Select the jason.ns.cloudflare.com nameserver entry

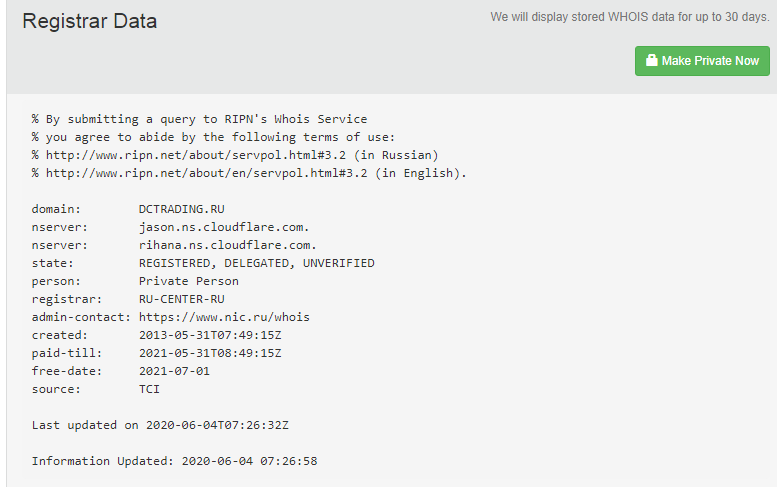tap(224, 227)
